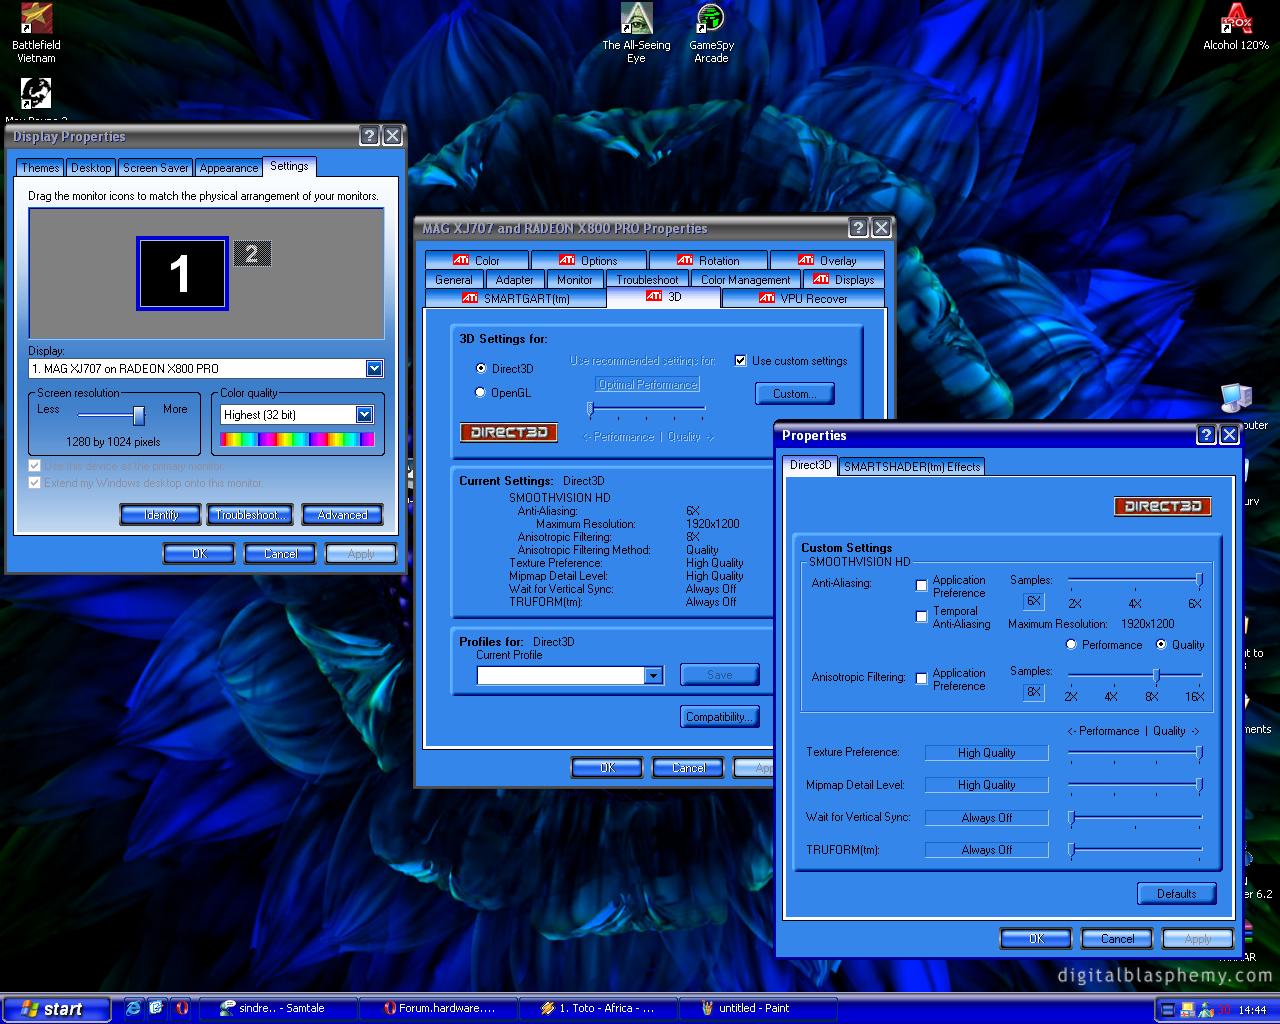Open Alcohol 120% desktop icon
Screen dimensions: 1280x1024
pos(1236,28)
